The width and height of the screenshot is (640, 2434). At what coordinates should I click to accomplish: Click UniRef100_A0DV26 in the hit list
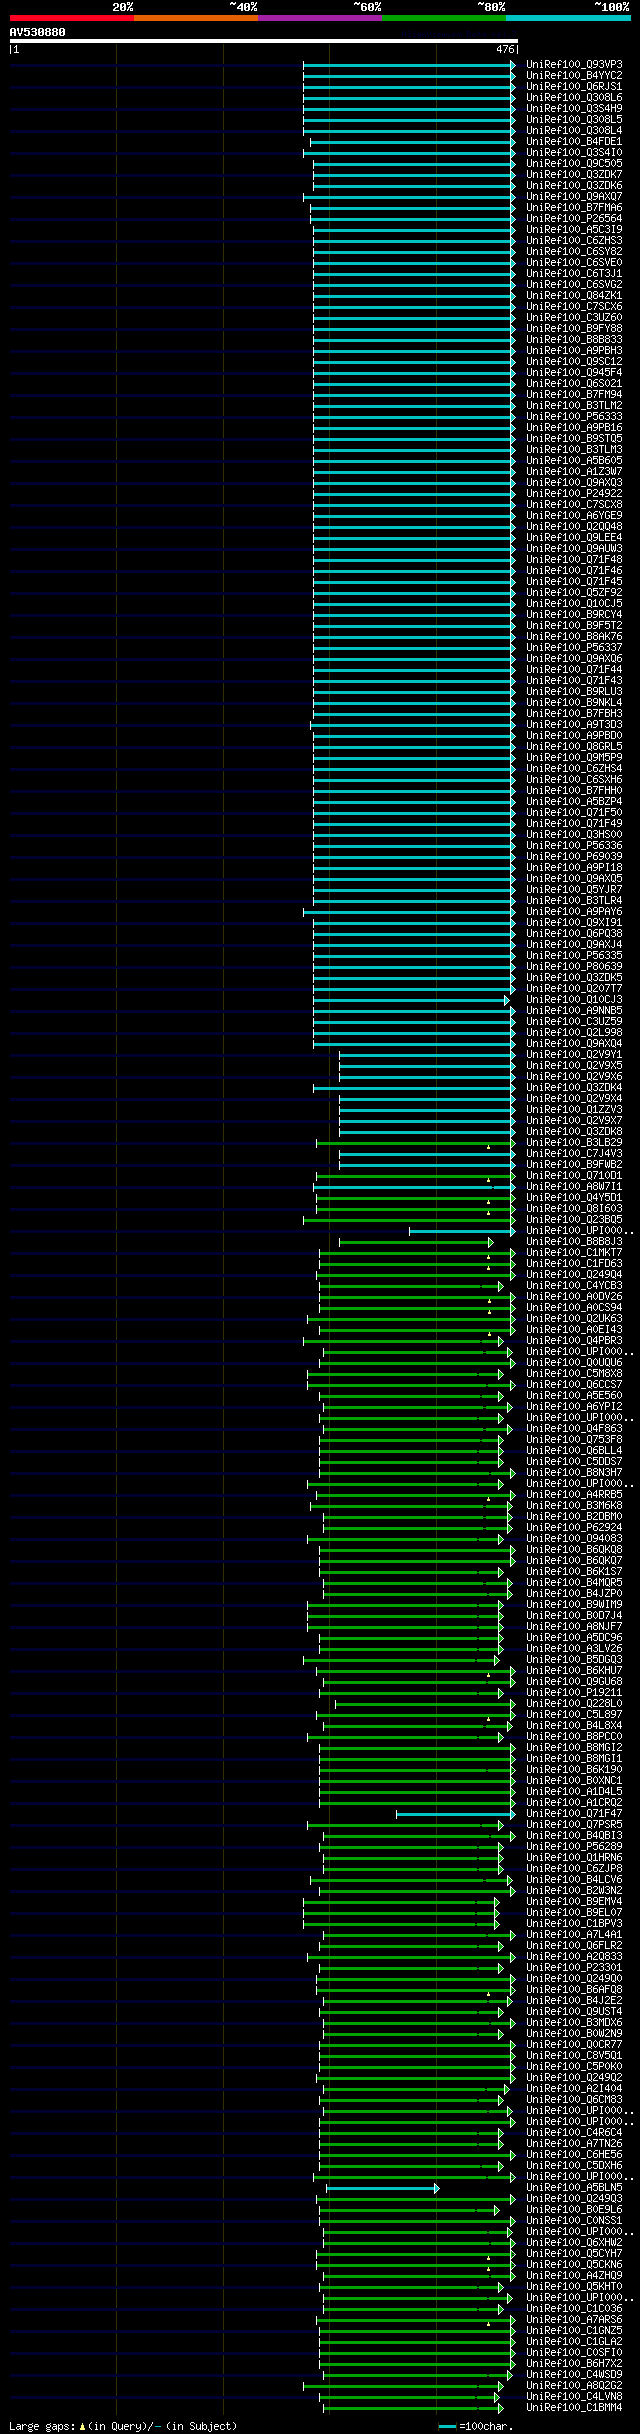point(574,1296)
